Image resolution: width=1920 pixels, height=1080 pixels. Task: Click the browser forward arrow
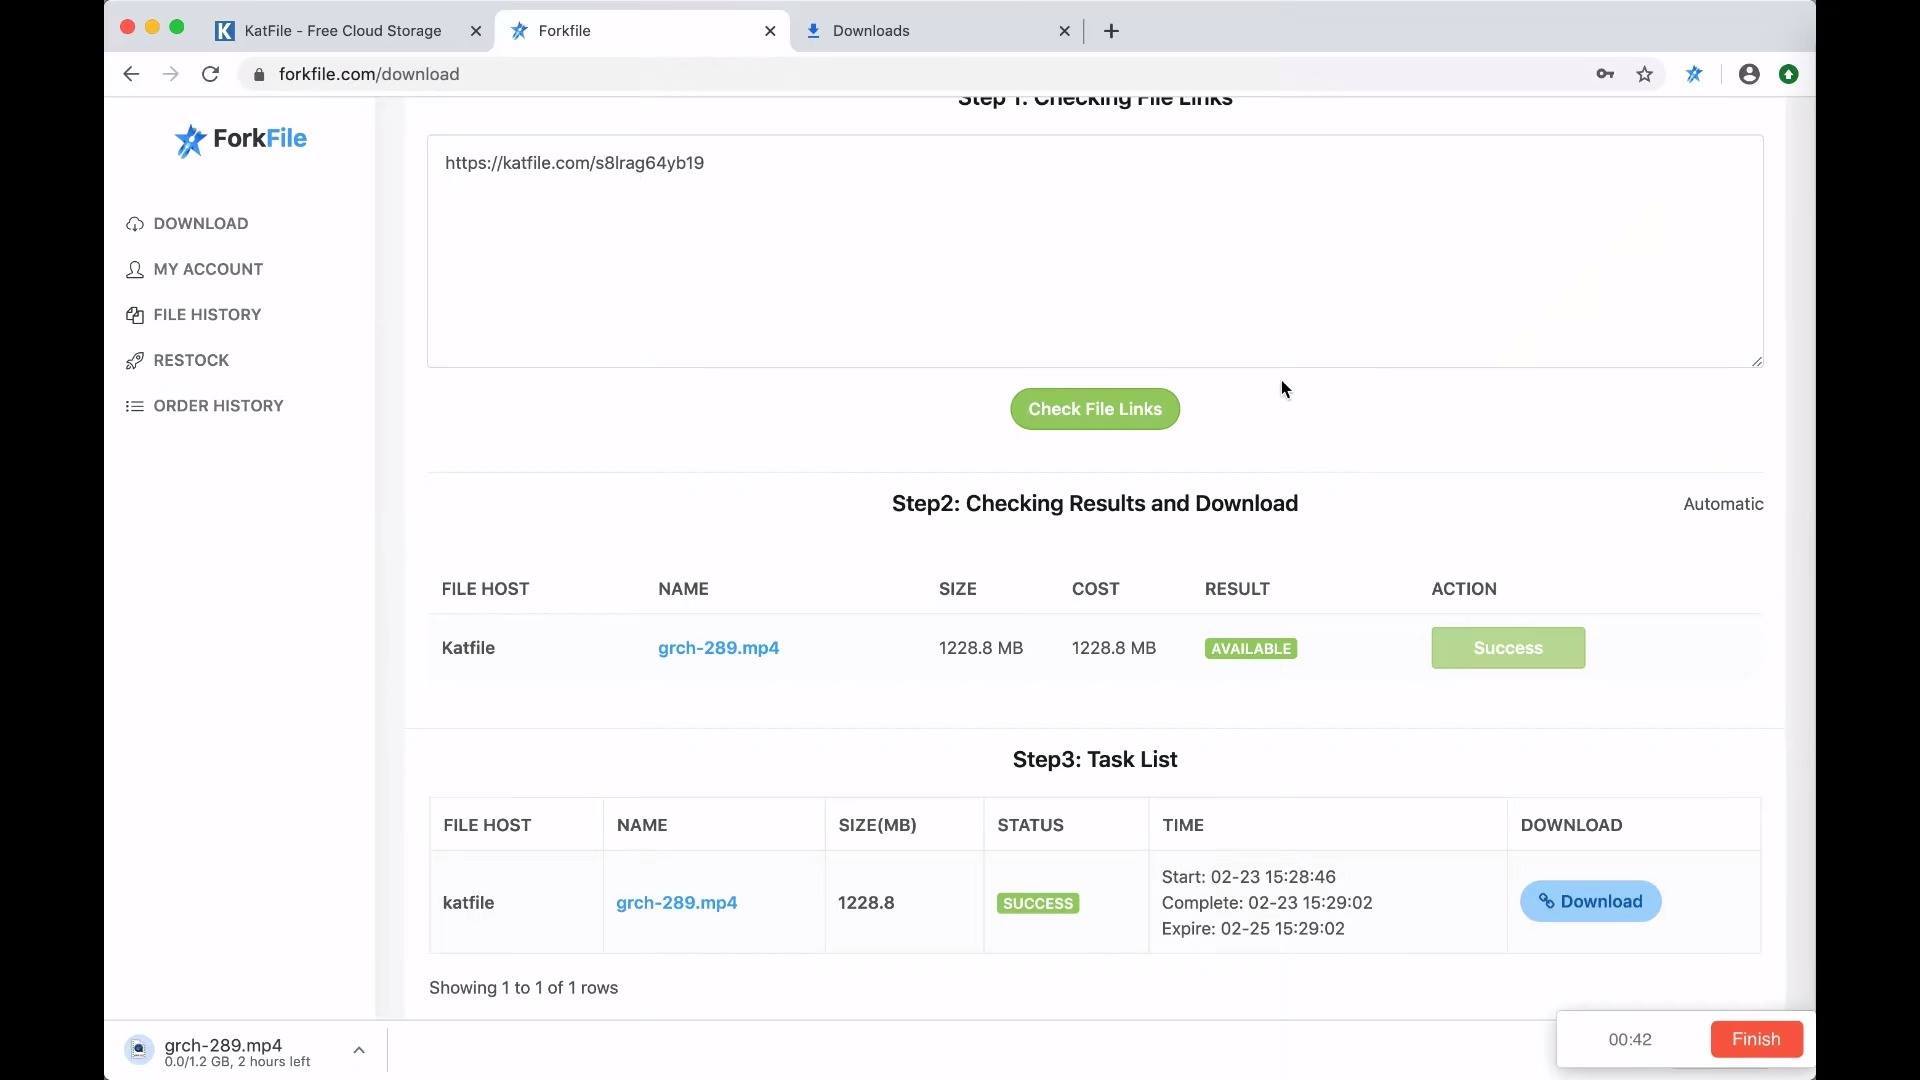click(171, 74)
